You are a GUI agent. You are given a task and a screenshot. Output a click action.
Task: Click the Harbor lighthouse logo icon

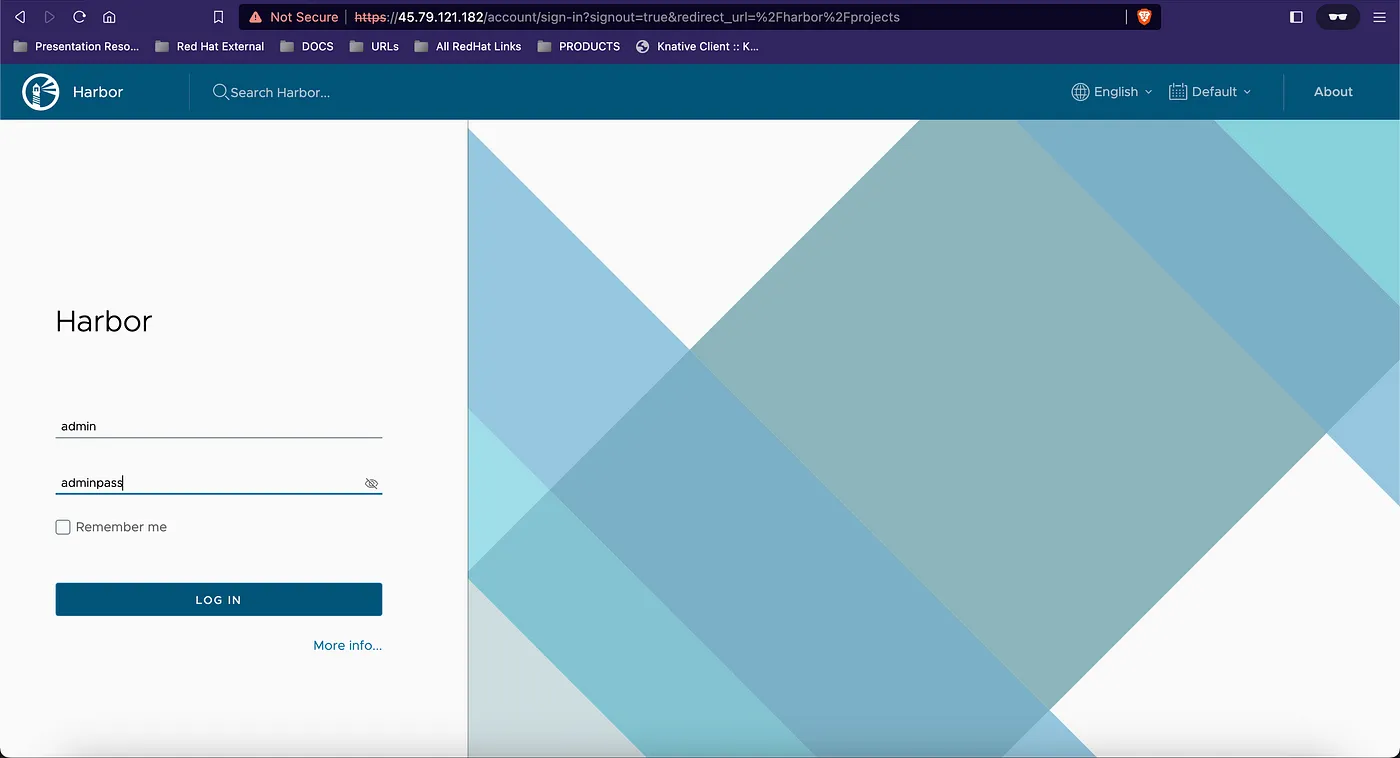41,92
